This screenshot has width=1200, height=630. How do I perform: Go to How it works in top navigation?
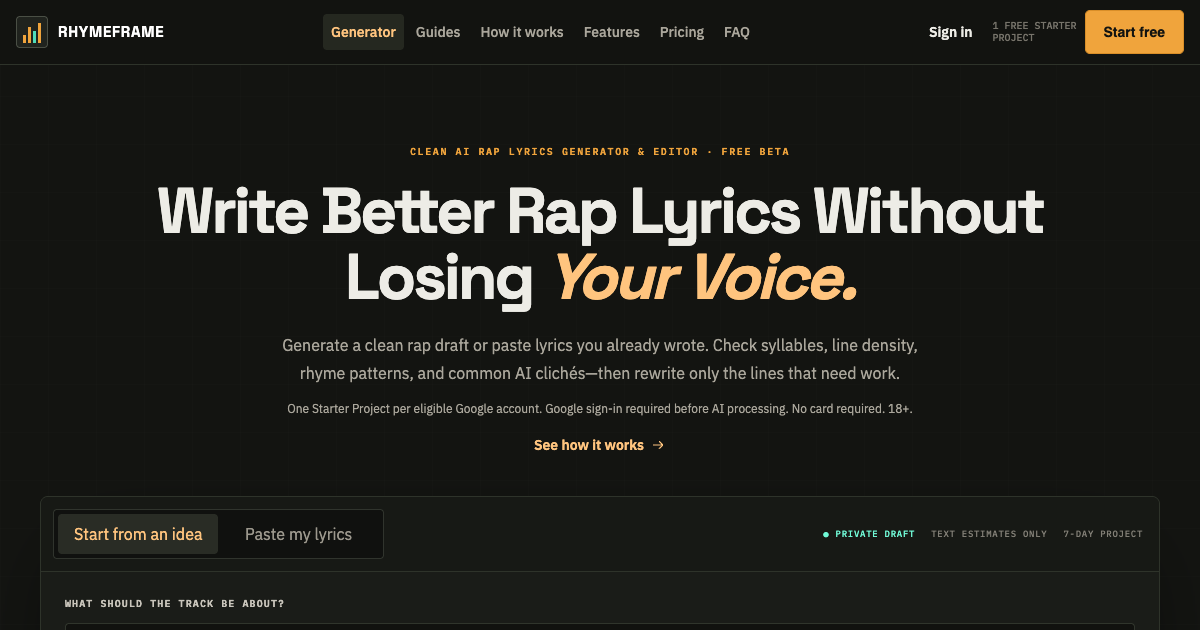522,32
